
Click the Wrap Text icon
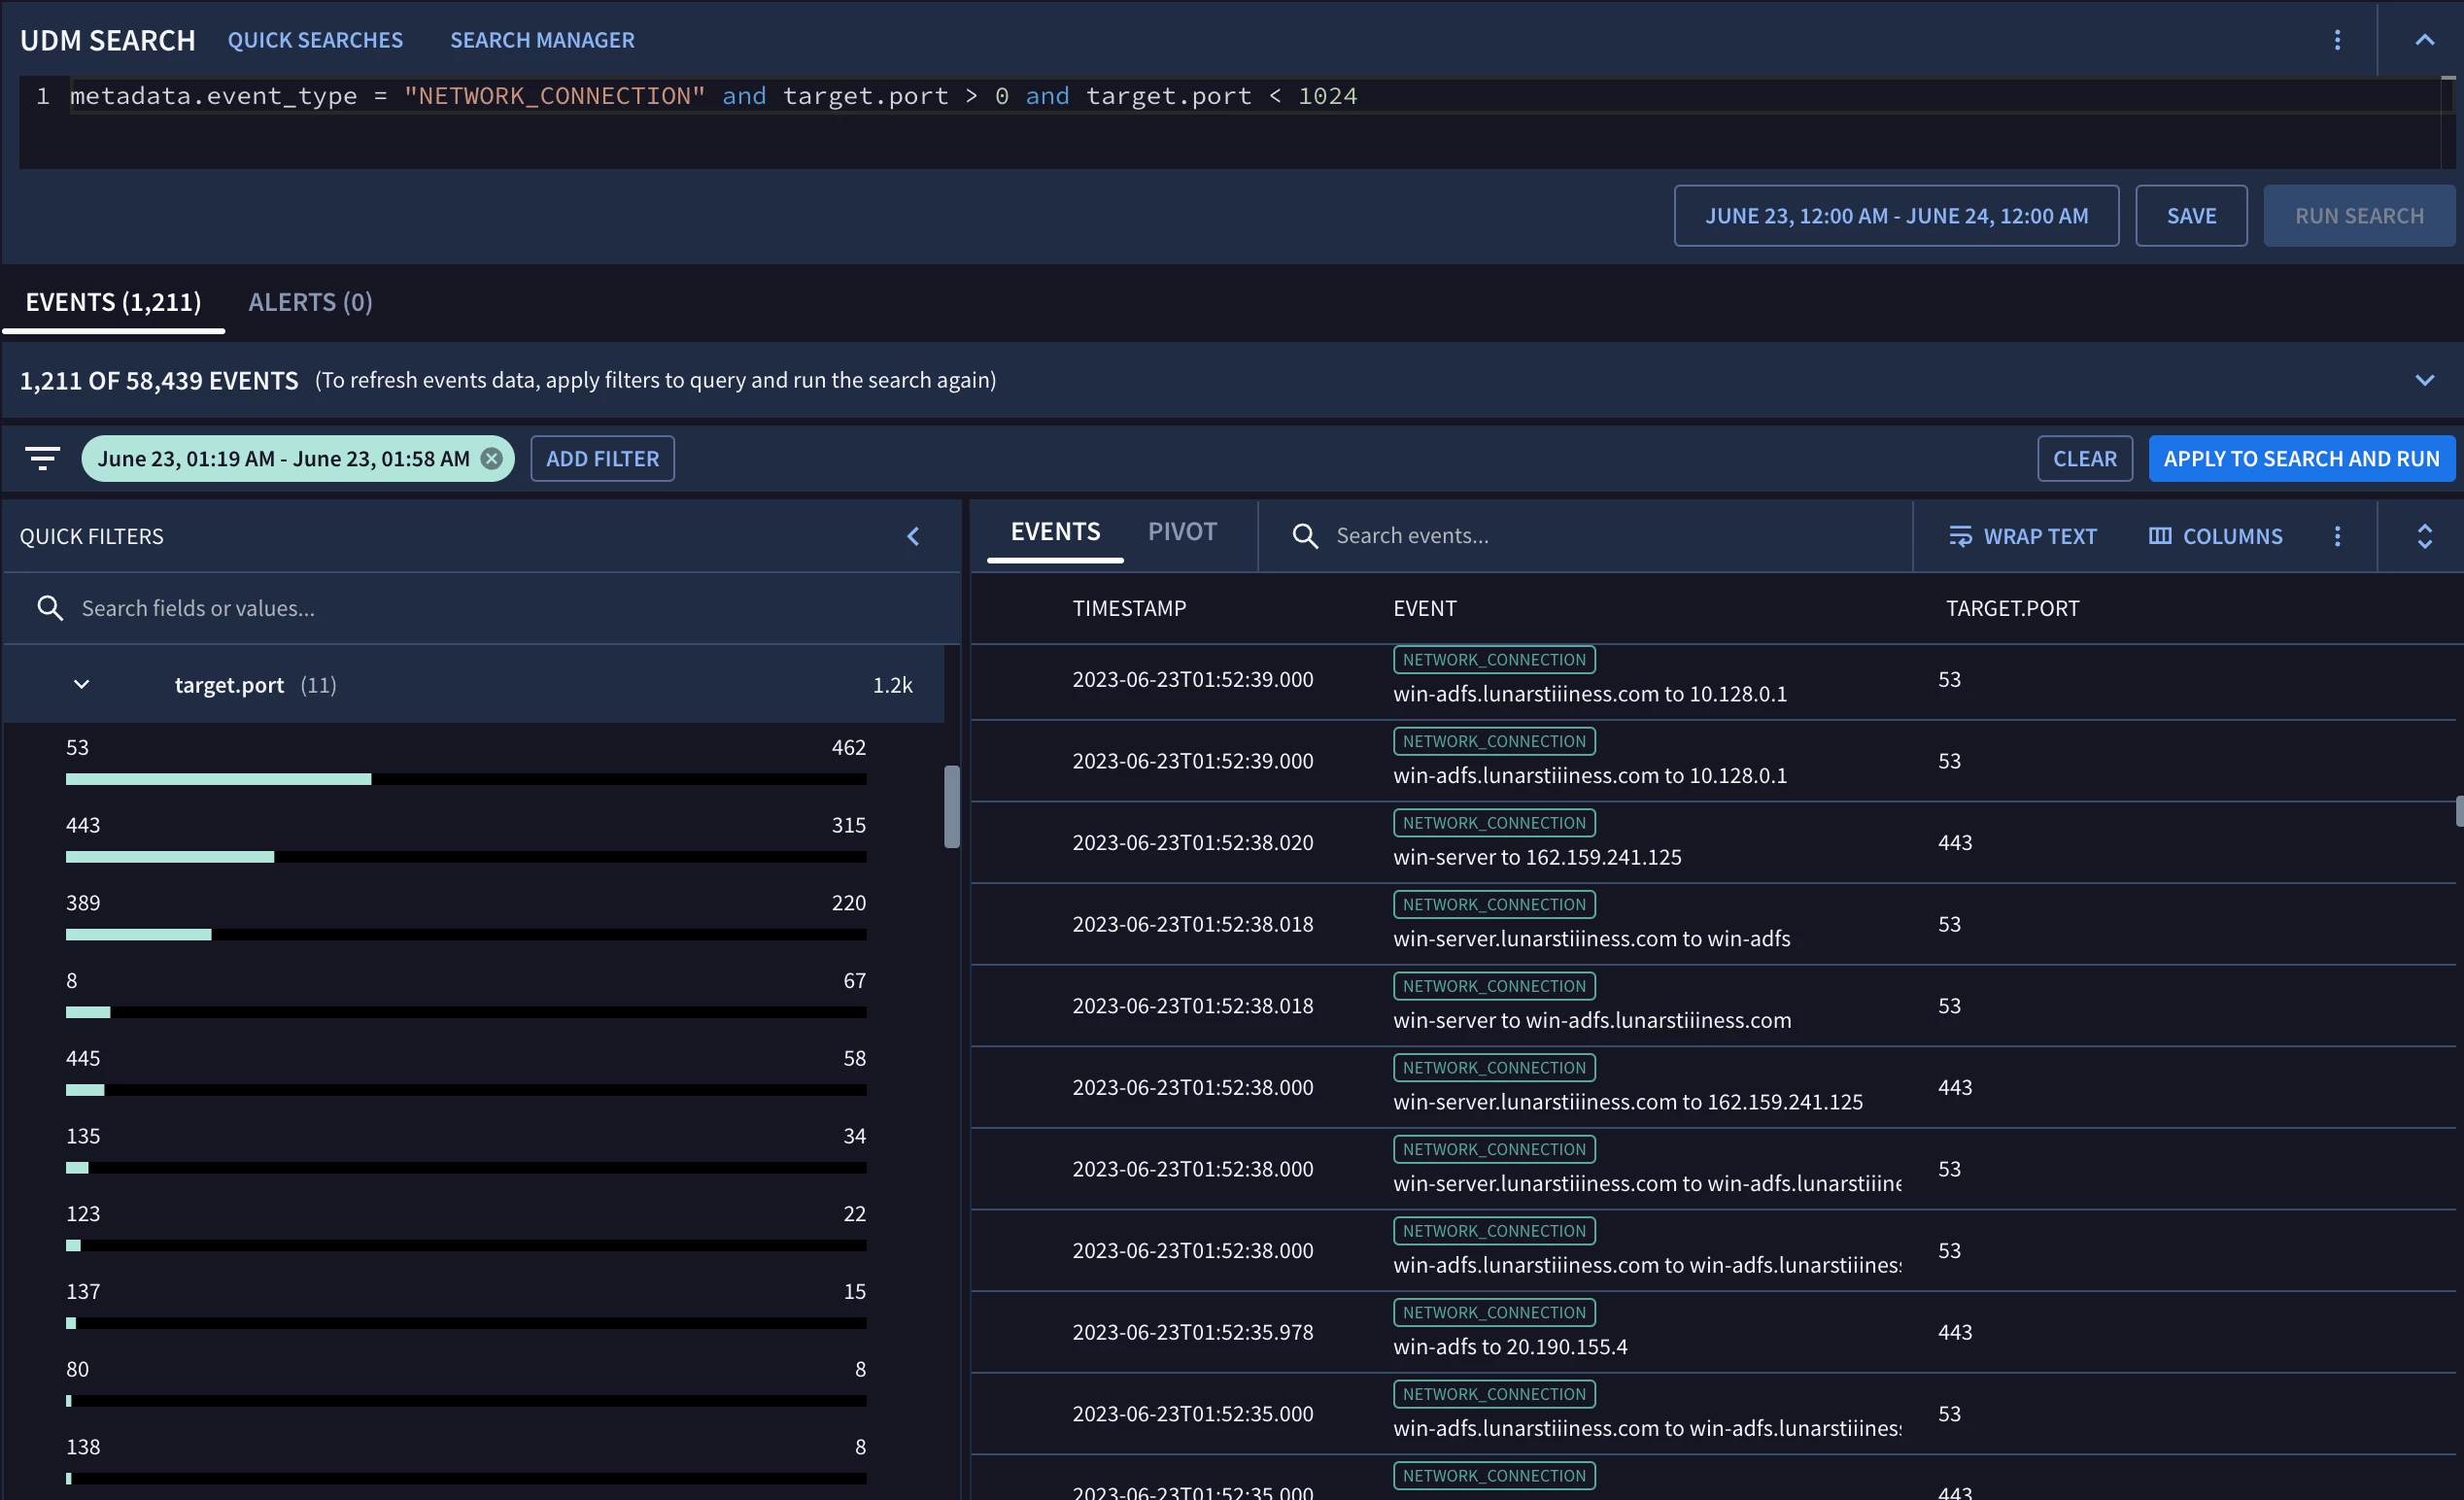click(1960, 536)
